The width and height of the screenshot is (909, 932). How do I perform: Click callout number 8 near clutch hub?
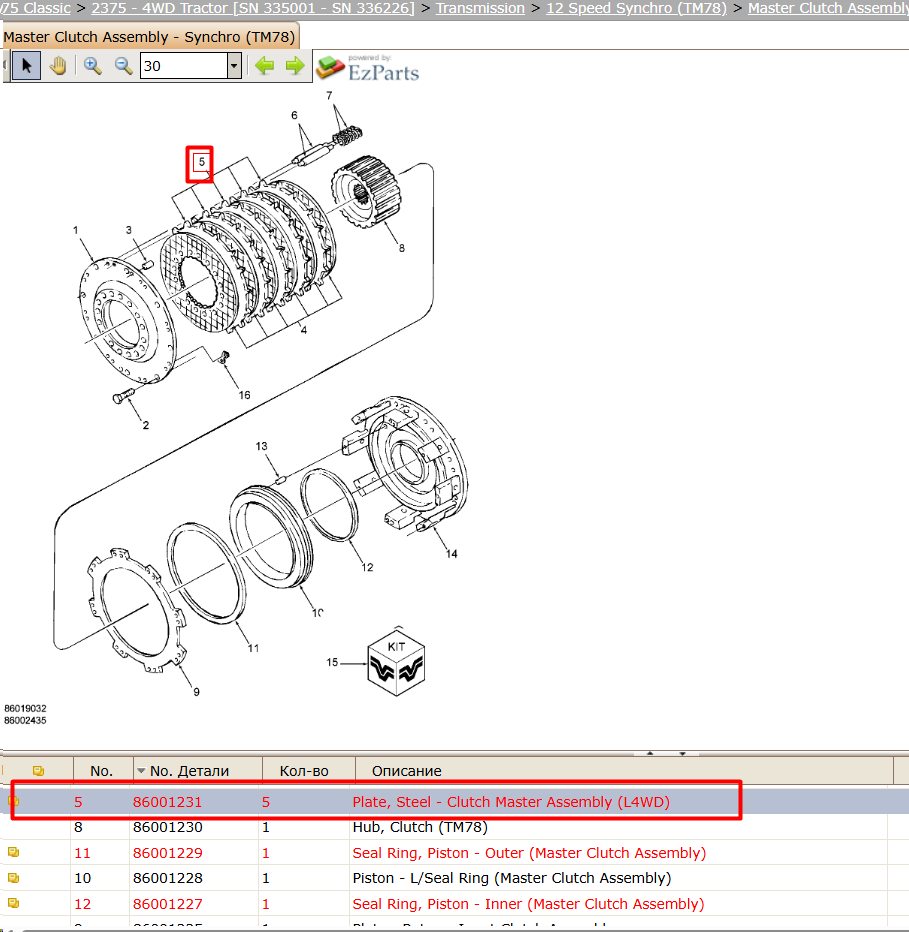point(402,248)
